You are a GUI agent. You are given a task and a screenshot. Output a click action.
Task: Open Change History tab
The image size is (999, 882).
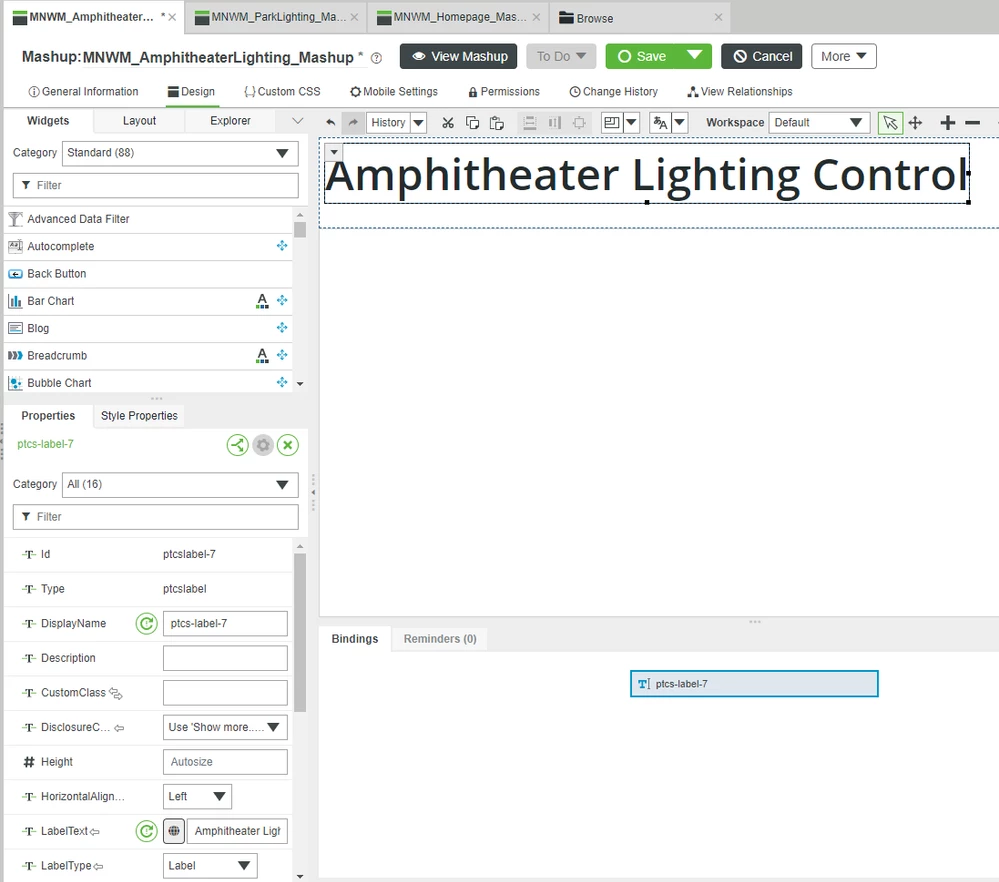[614, 92]
